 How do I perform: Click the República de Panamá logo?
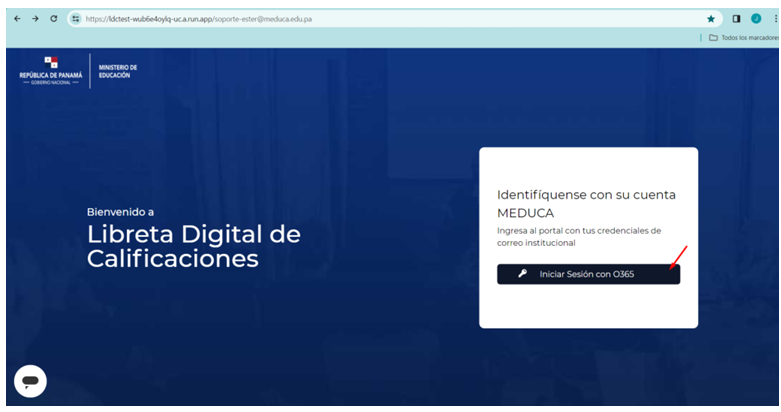(51, 70)
